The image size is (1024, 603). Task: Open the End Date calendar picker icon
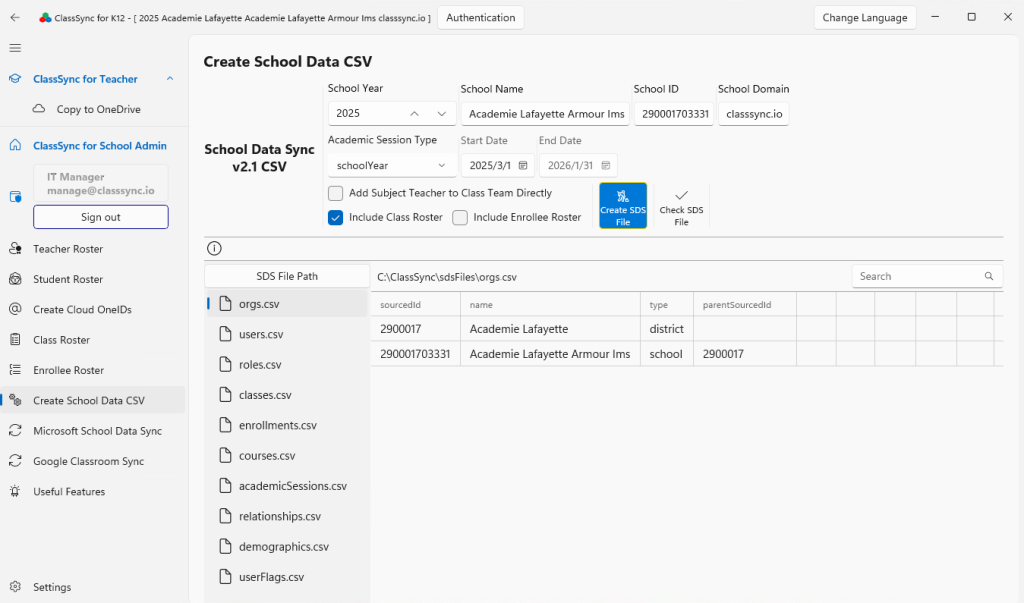[x=605, y=165]
